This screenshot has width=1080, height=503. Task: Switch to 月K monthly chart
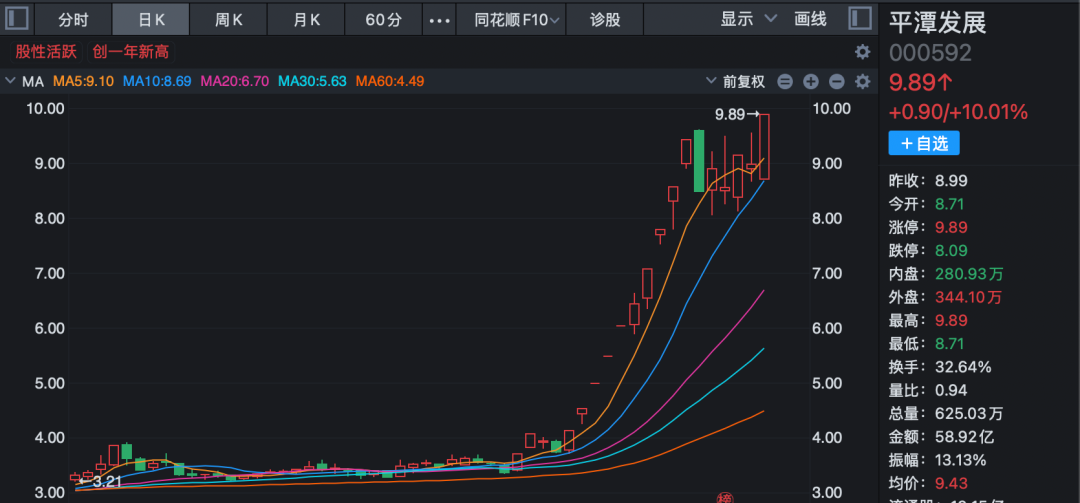click(x=307, y=20)
